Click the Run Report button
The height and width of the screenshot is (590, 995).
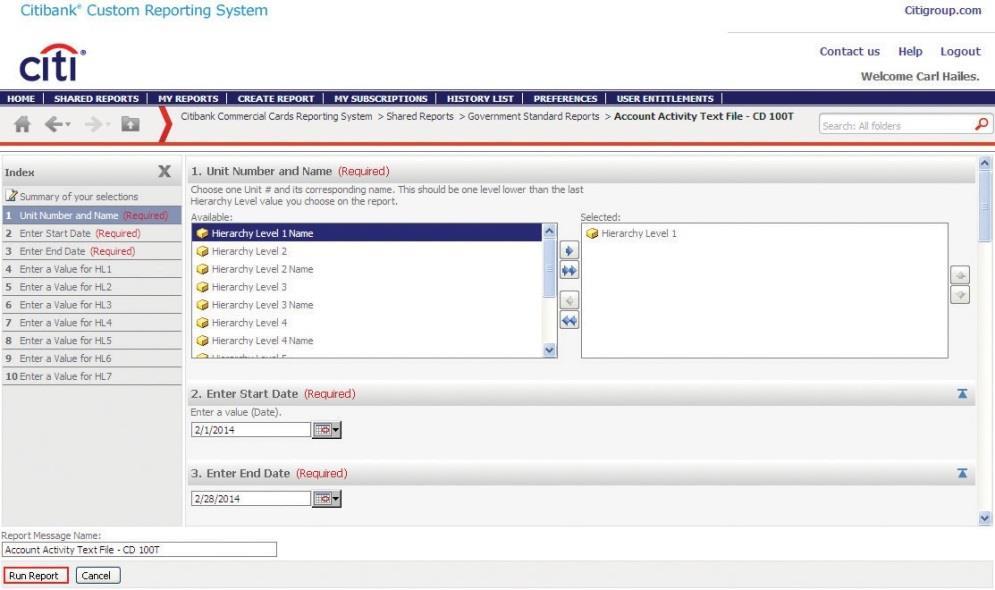pos(36,575)
